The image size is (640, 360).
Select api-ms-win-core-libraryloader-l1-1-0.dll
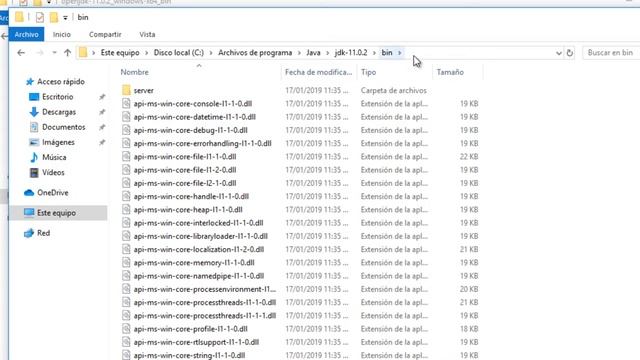(x=200, y=236)
